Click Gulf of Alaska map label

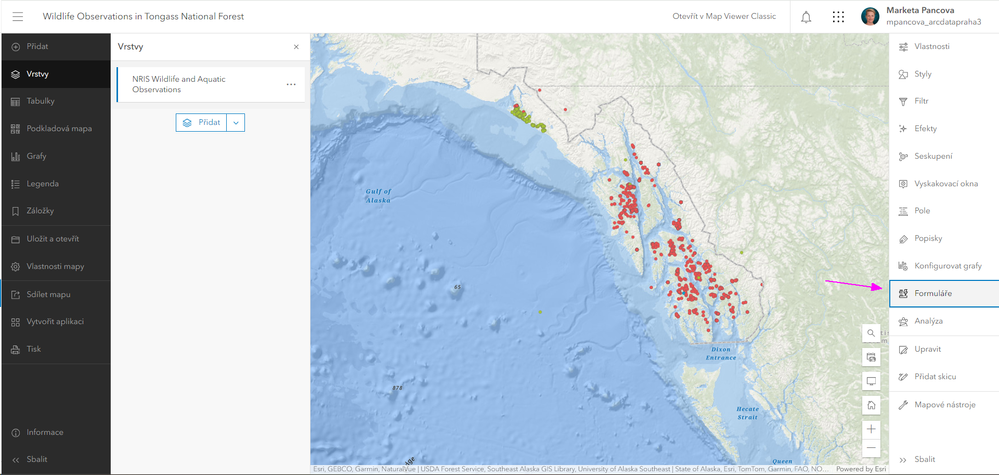coord(378,195)
